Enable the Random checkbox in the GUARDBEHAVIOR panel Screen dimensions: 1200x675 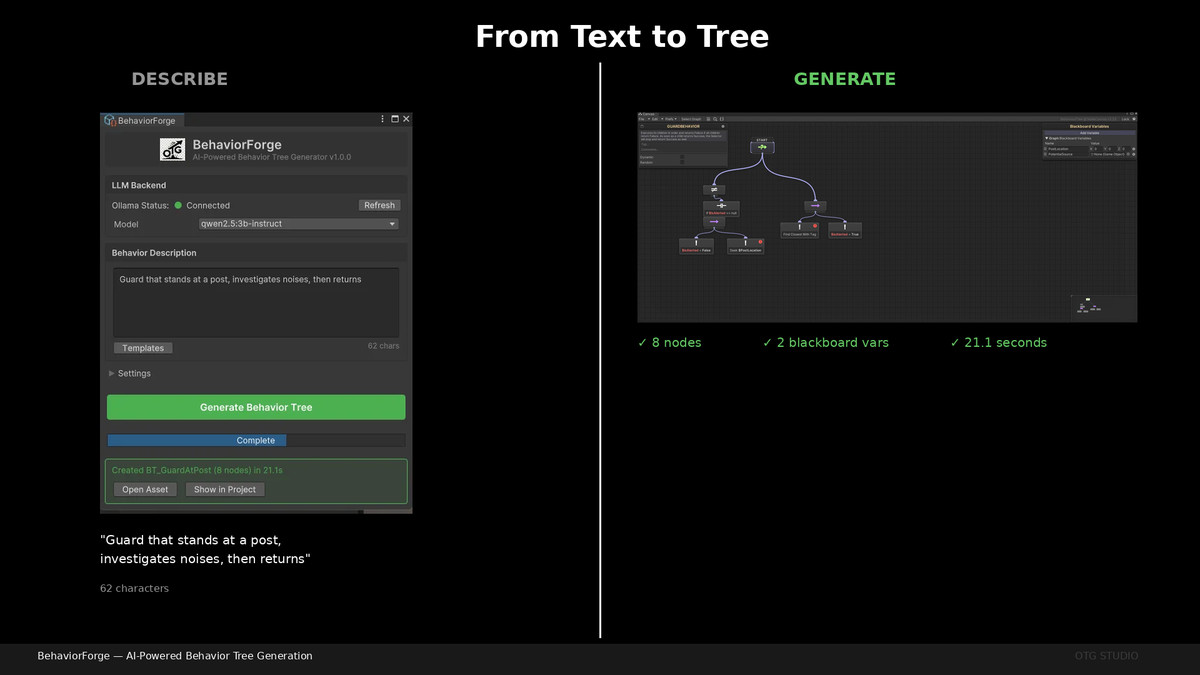(x=682, y=162)
